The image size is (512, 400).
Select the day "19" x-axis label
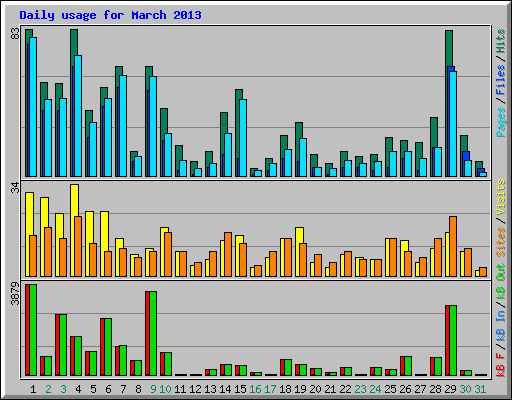tap(300, 389)
